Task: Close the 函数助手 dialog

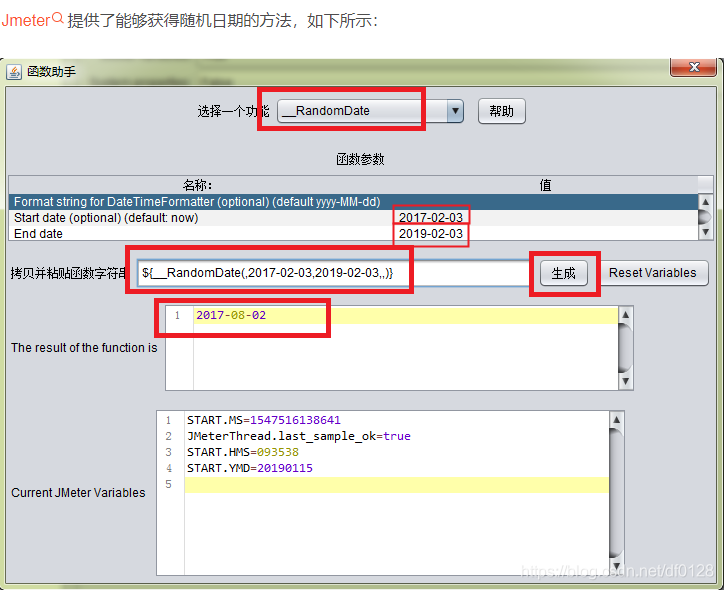Action: tap(694, 68)
